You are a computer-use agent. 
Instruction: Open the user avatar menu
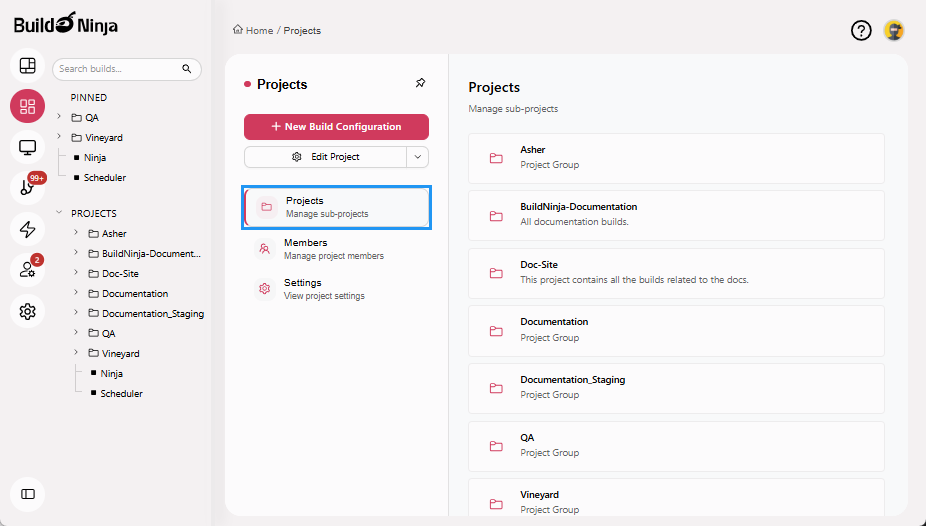click(894, 30)
